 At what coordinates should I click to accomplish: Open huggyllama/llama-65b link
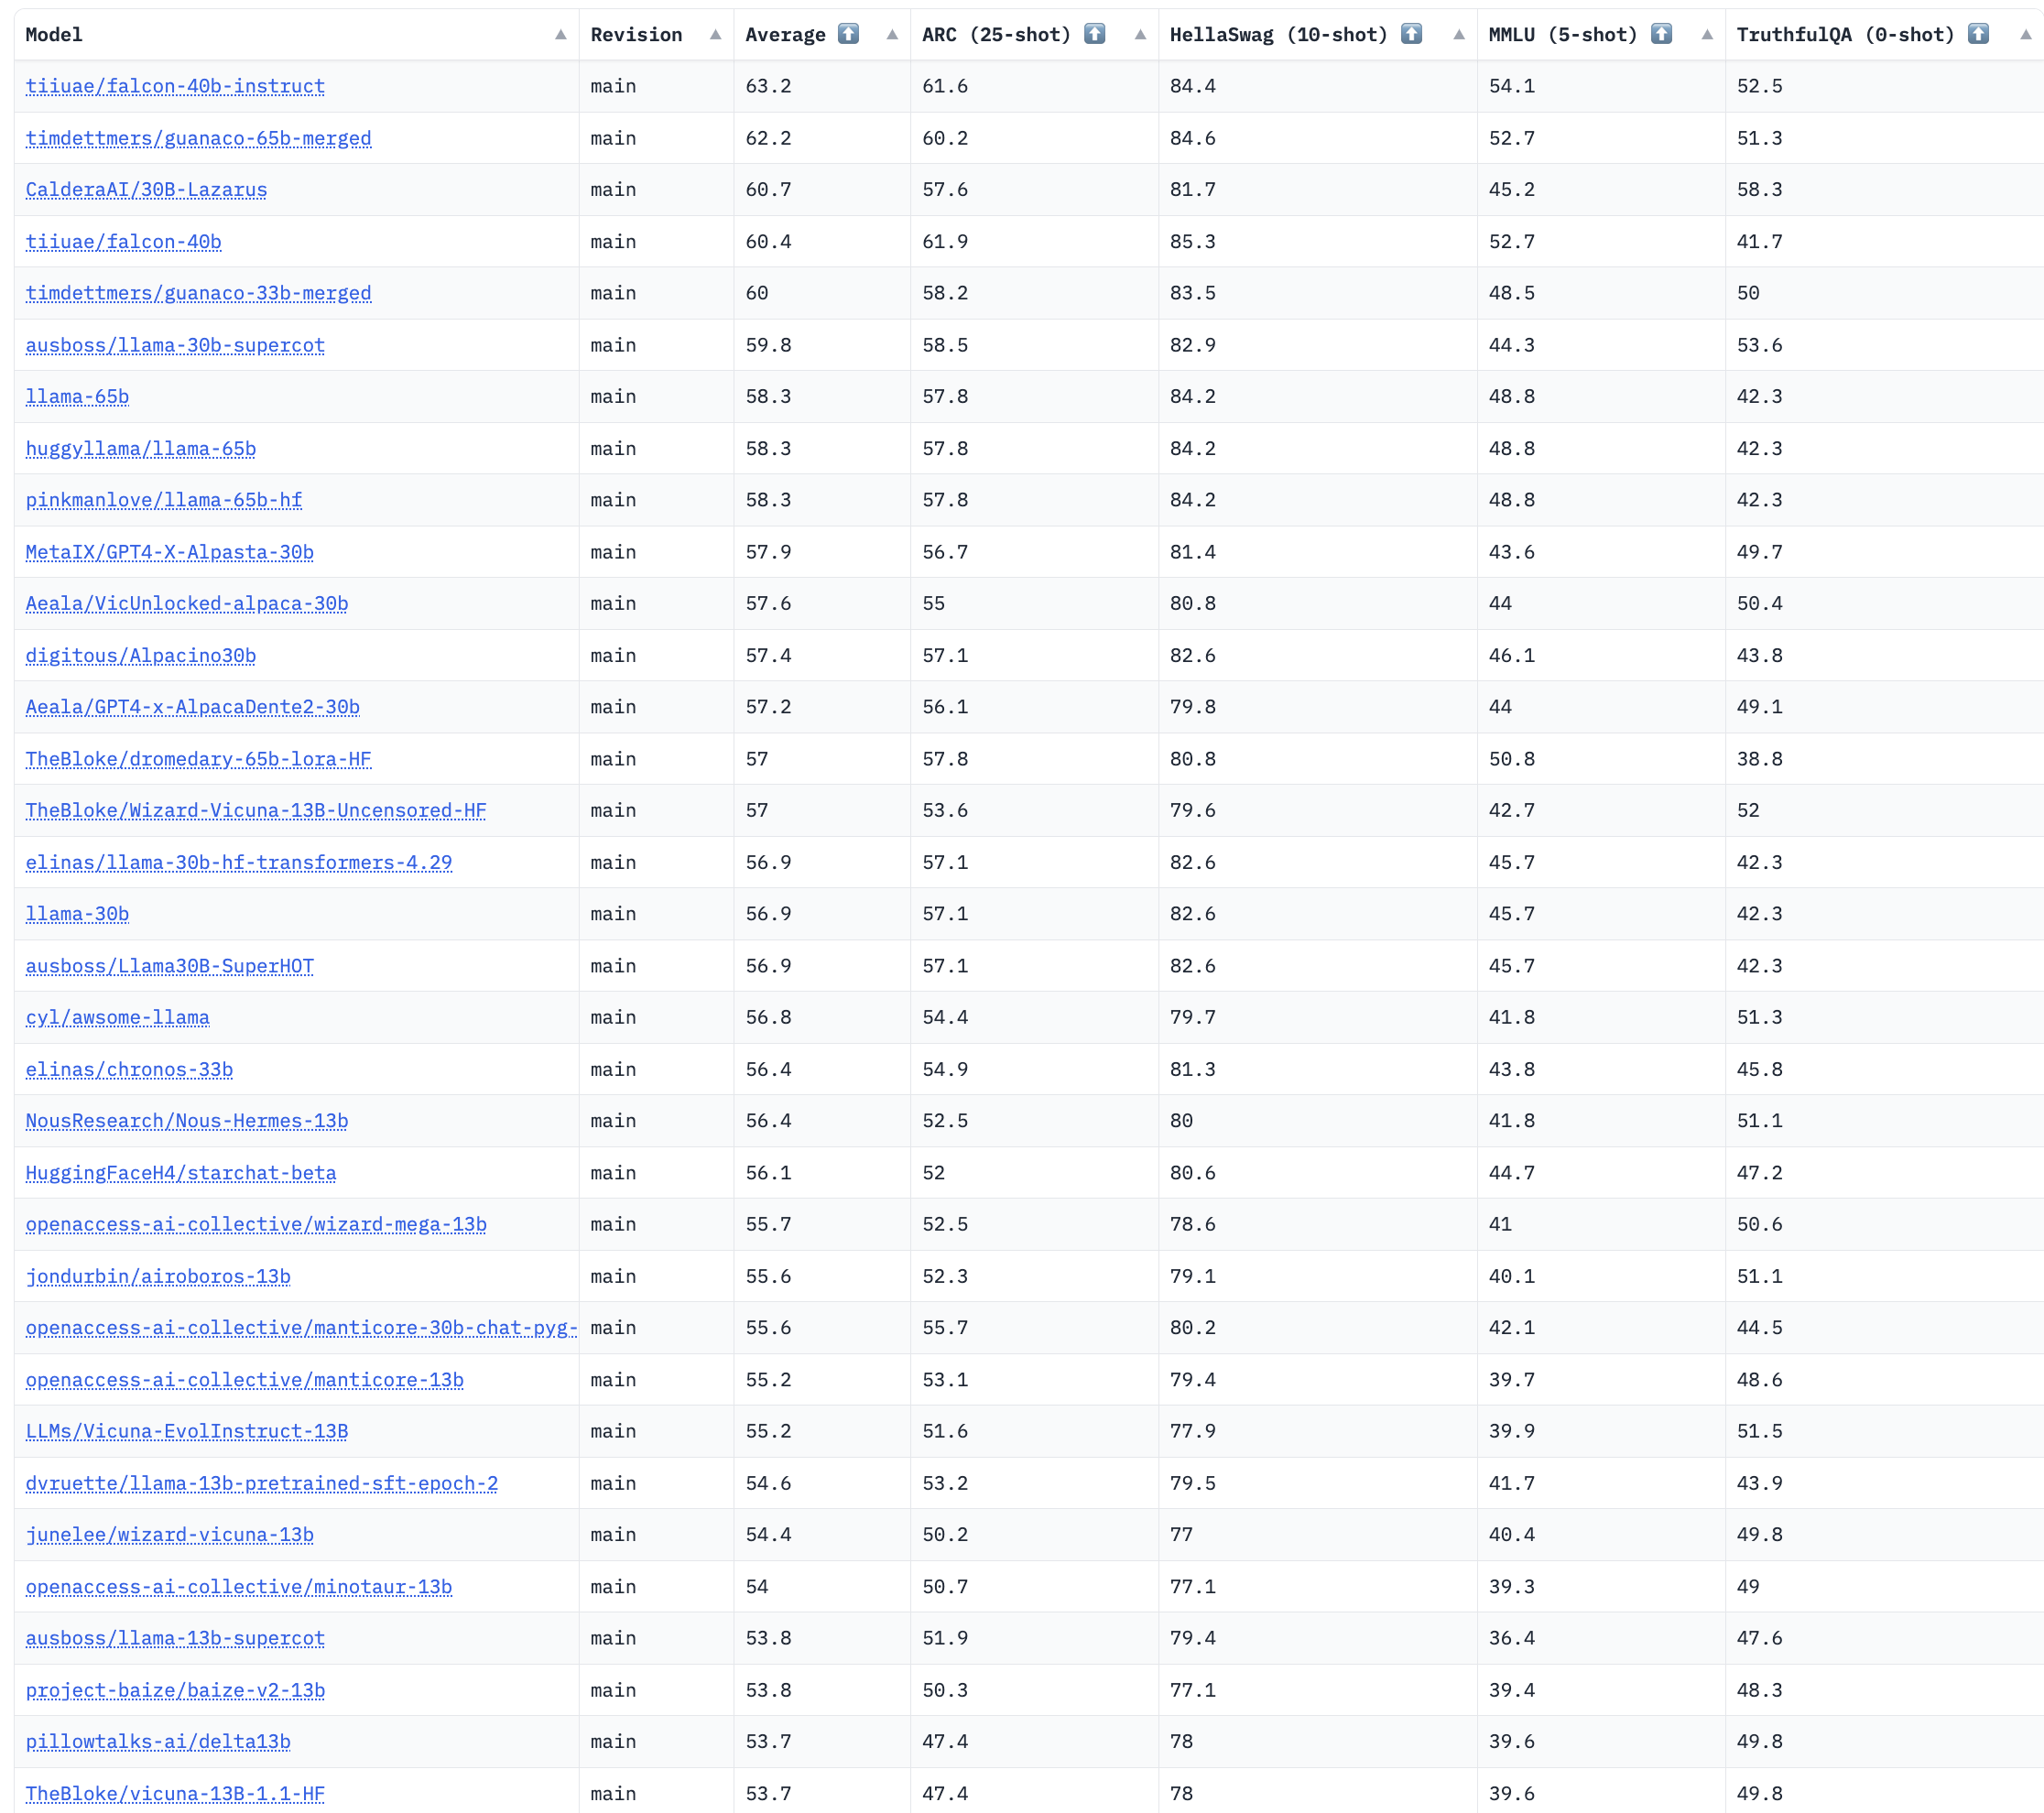[x=141, y=449]
